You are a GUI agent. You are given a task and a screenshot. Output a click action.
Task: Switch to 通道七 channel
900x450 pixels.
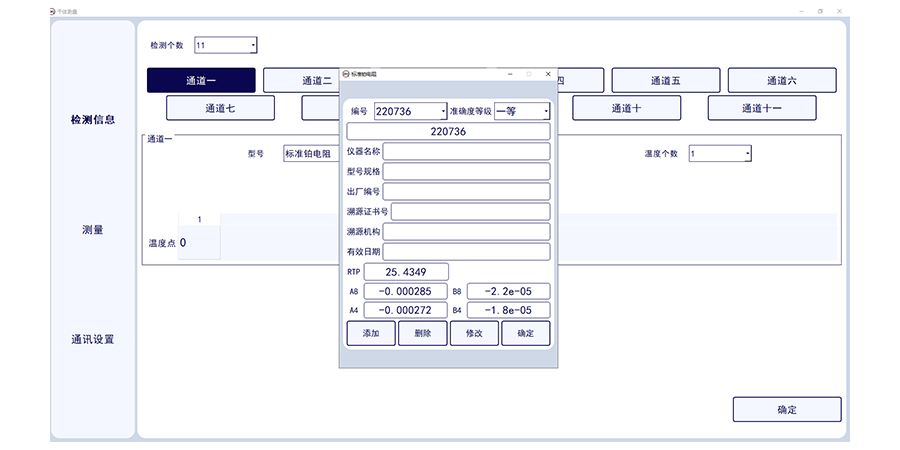coord(220,108)
